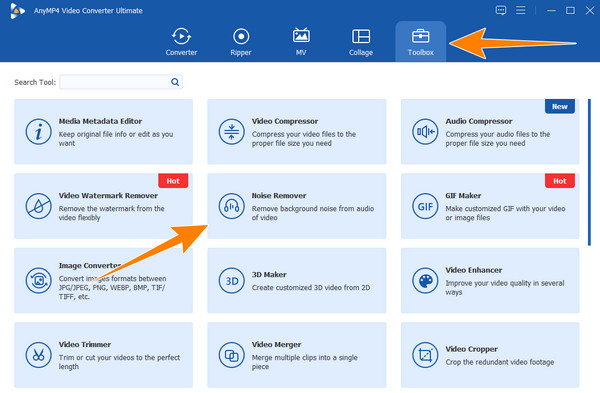
Task: Click the Video Merger icon
Action: [x=232, y=355]
